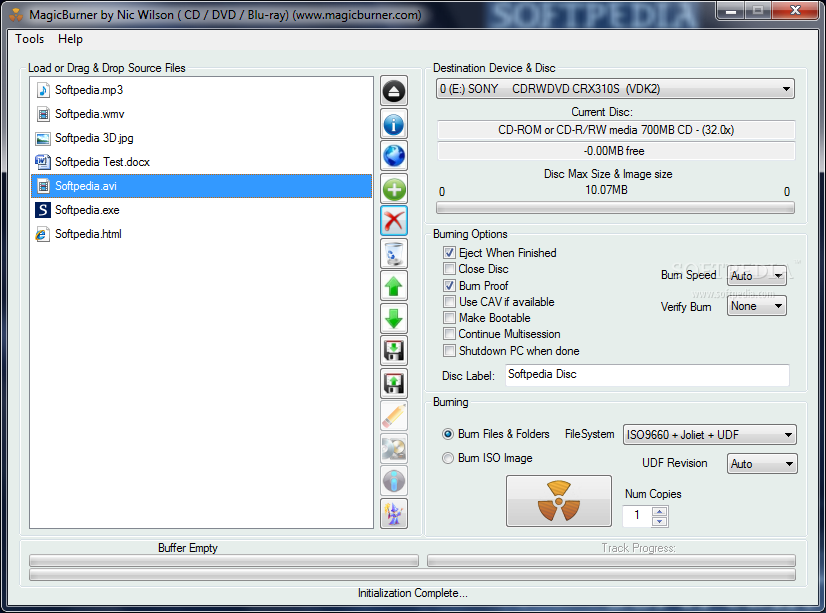Check the Make Bootable option
The width and height of the screenshot is (826, 613).
coord(449,318)
